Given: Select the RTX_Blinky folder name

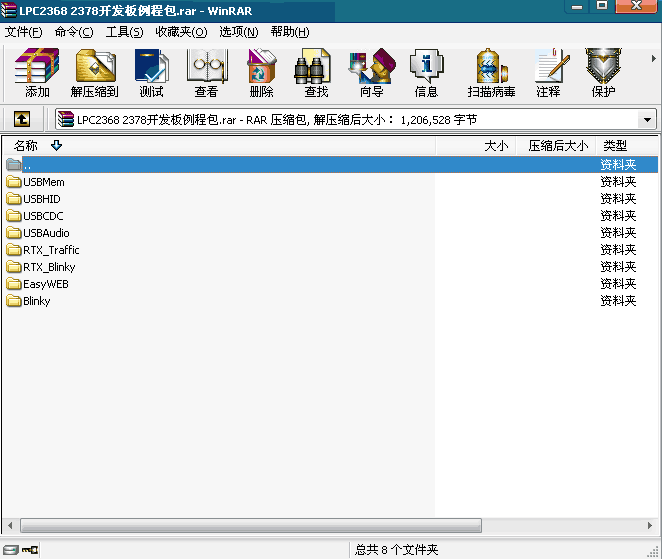Looking at the screenshot, I should 49,267.
